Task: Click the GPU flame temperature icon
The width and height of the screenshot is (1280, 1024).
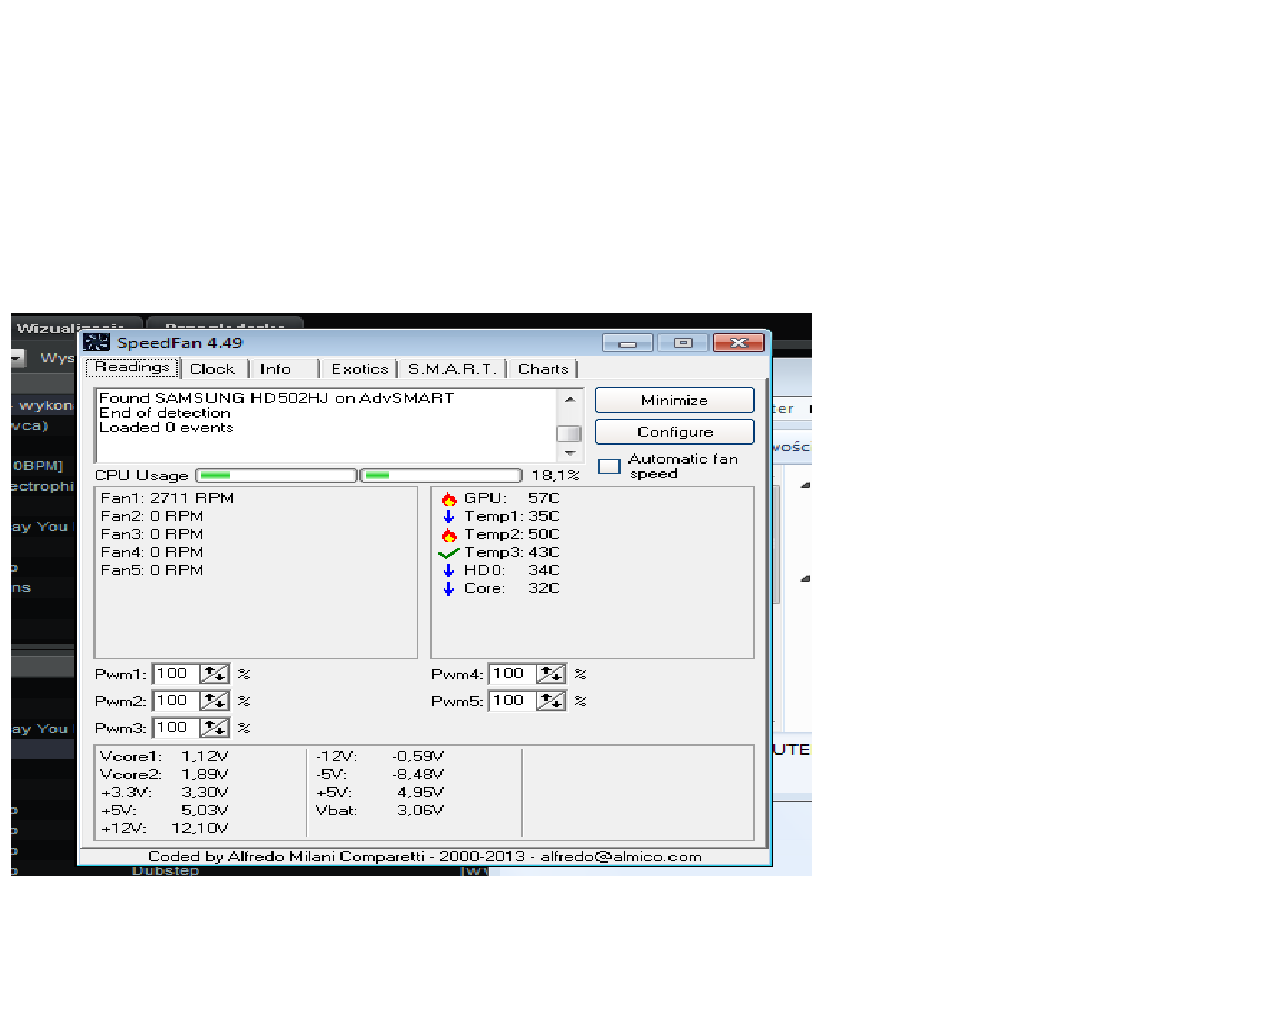Action: pyautogui.click(x=449, y=499)
